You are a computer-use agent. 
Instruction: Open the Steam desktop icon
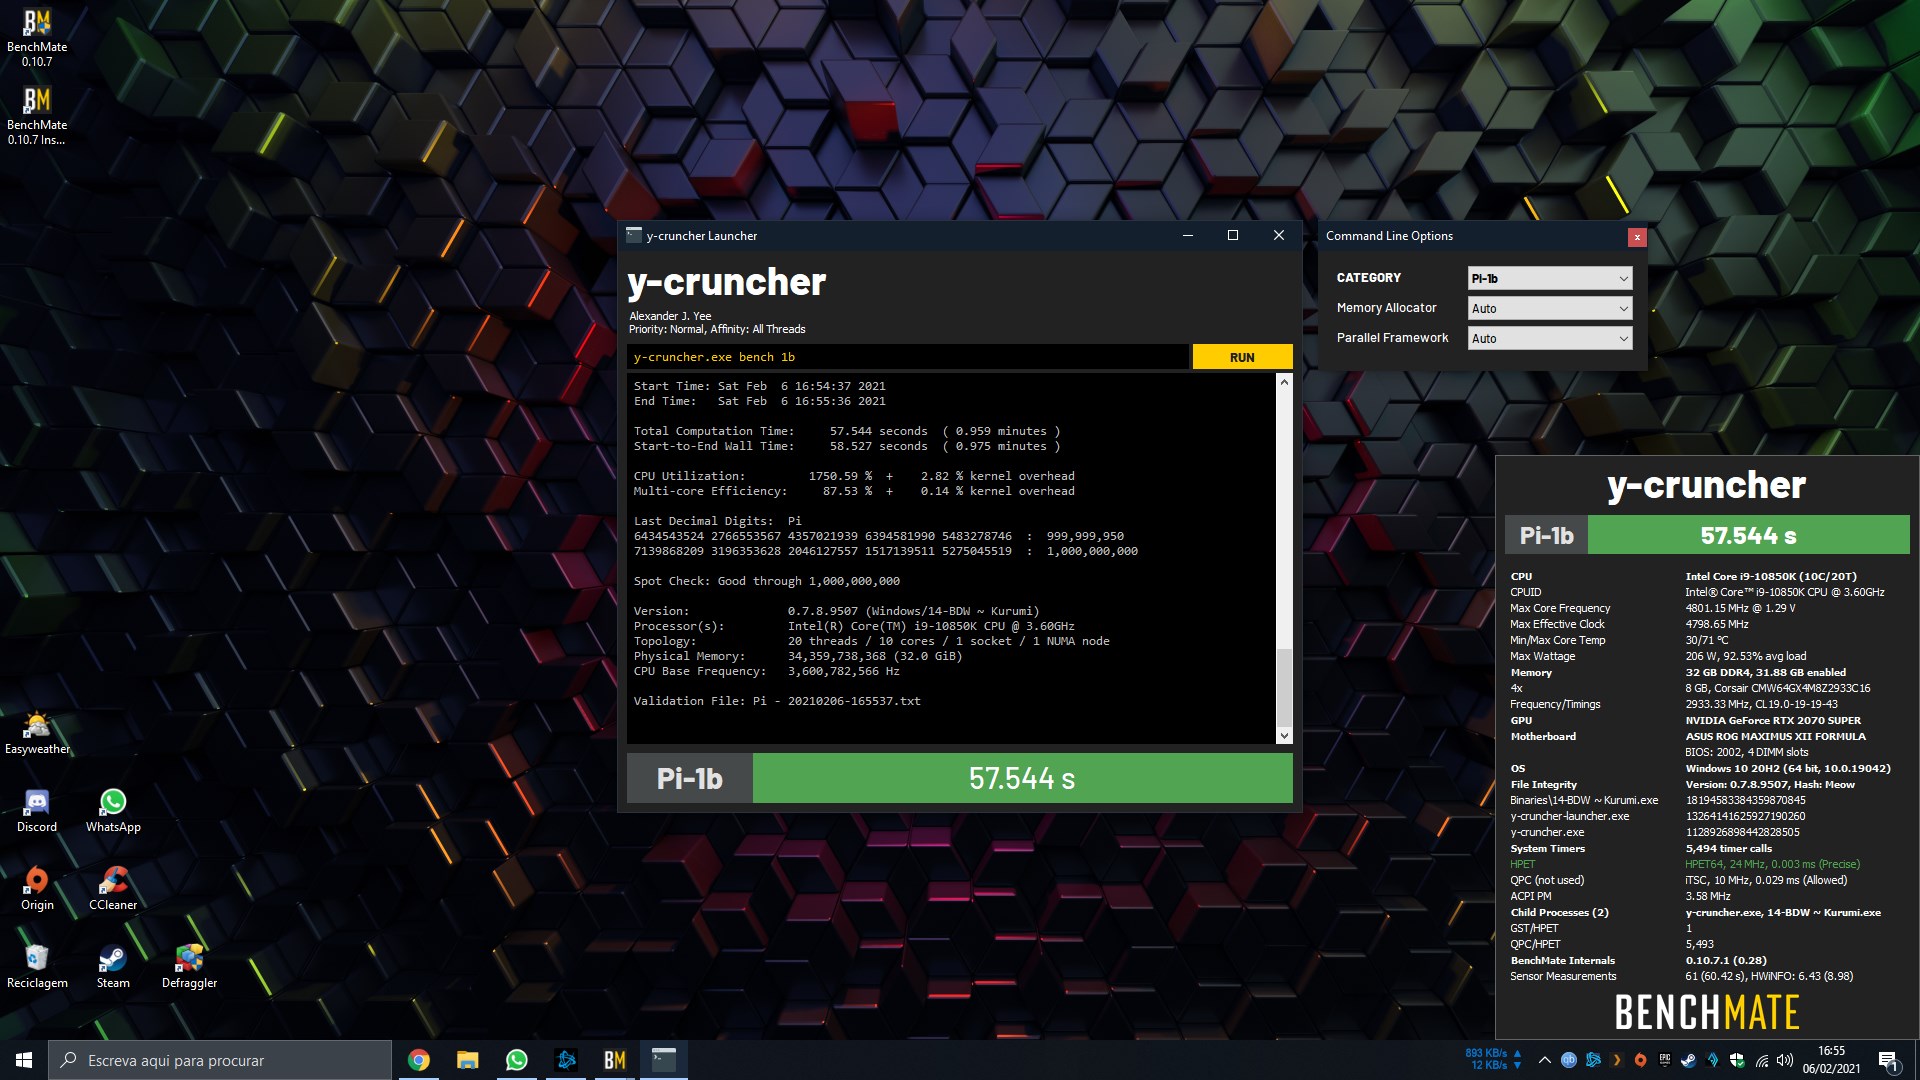[x=113, y=967]
